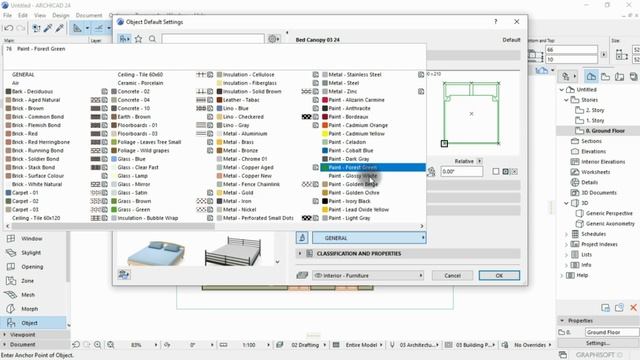Select the Object tool

tap(29, 323)
